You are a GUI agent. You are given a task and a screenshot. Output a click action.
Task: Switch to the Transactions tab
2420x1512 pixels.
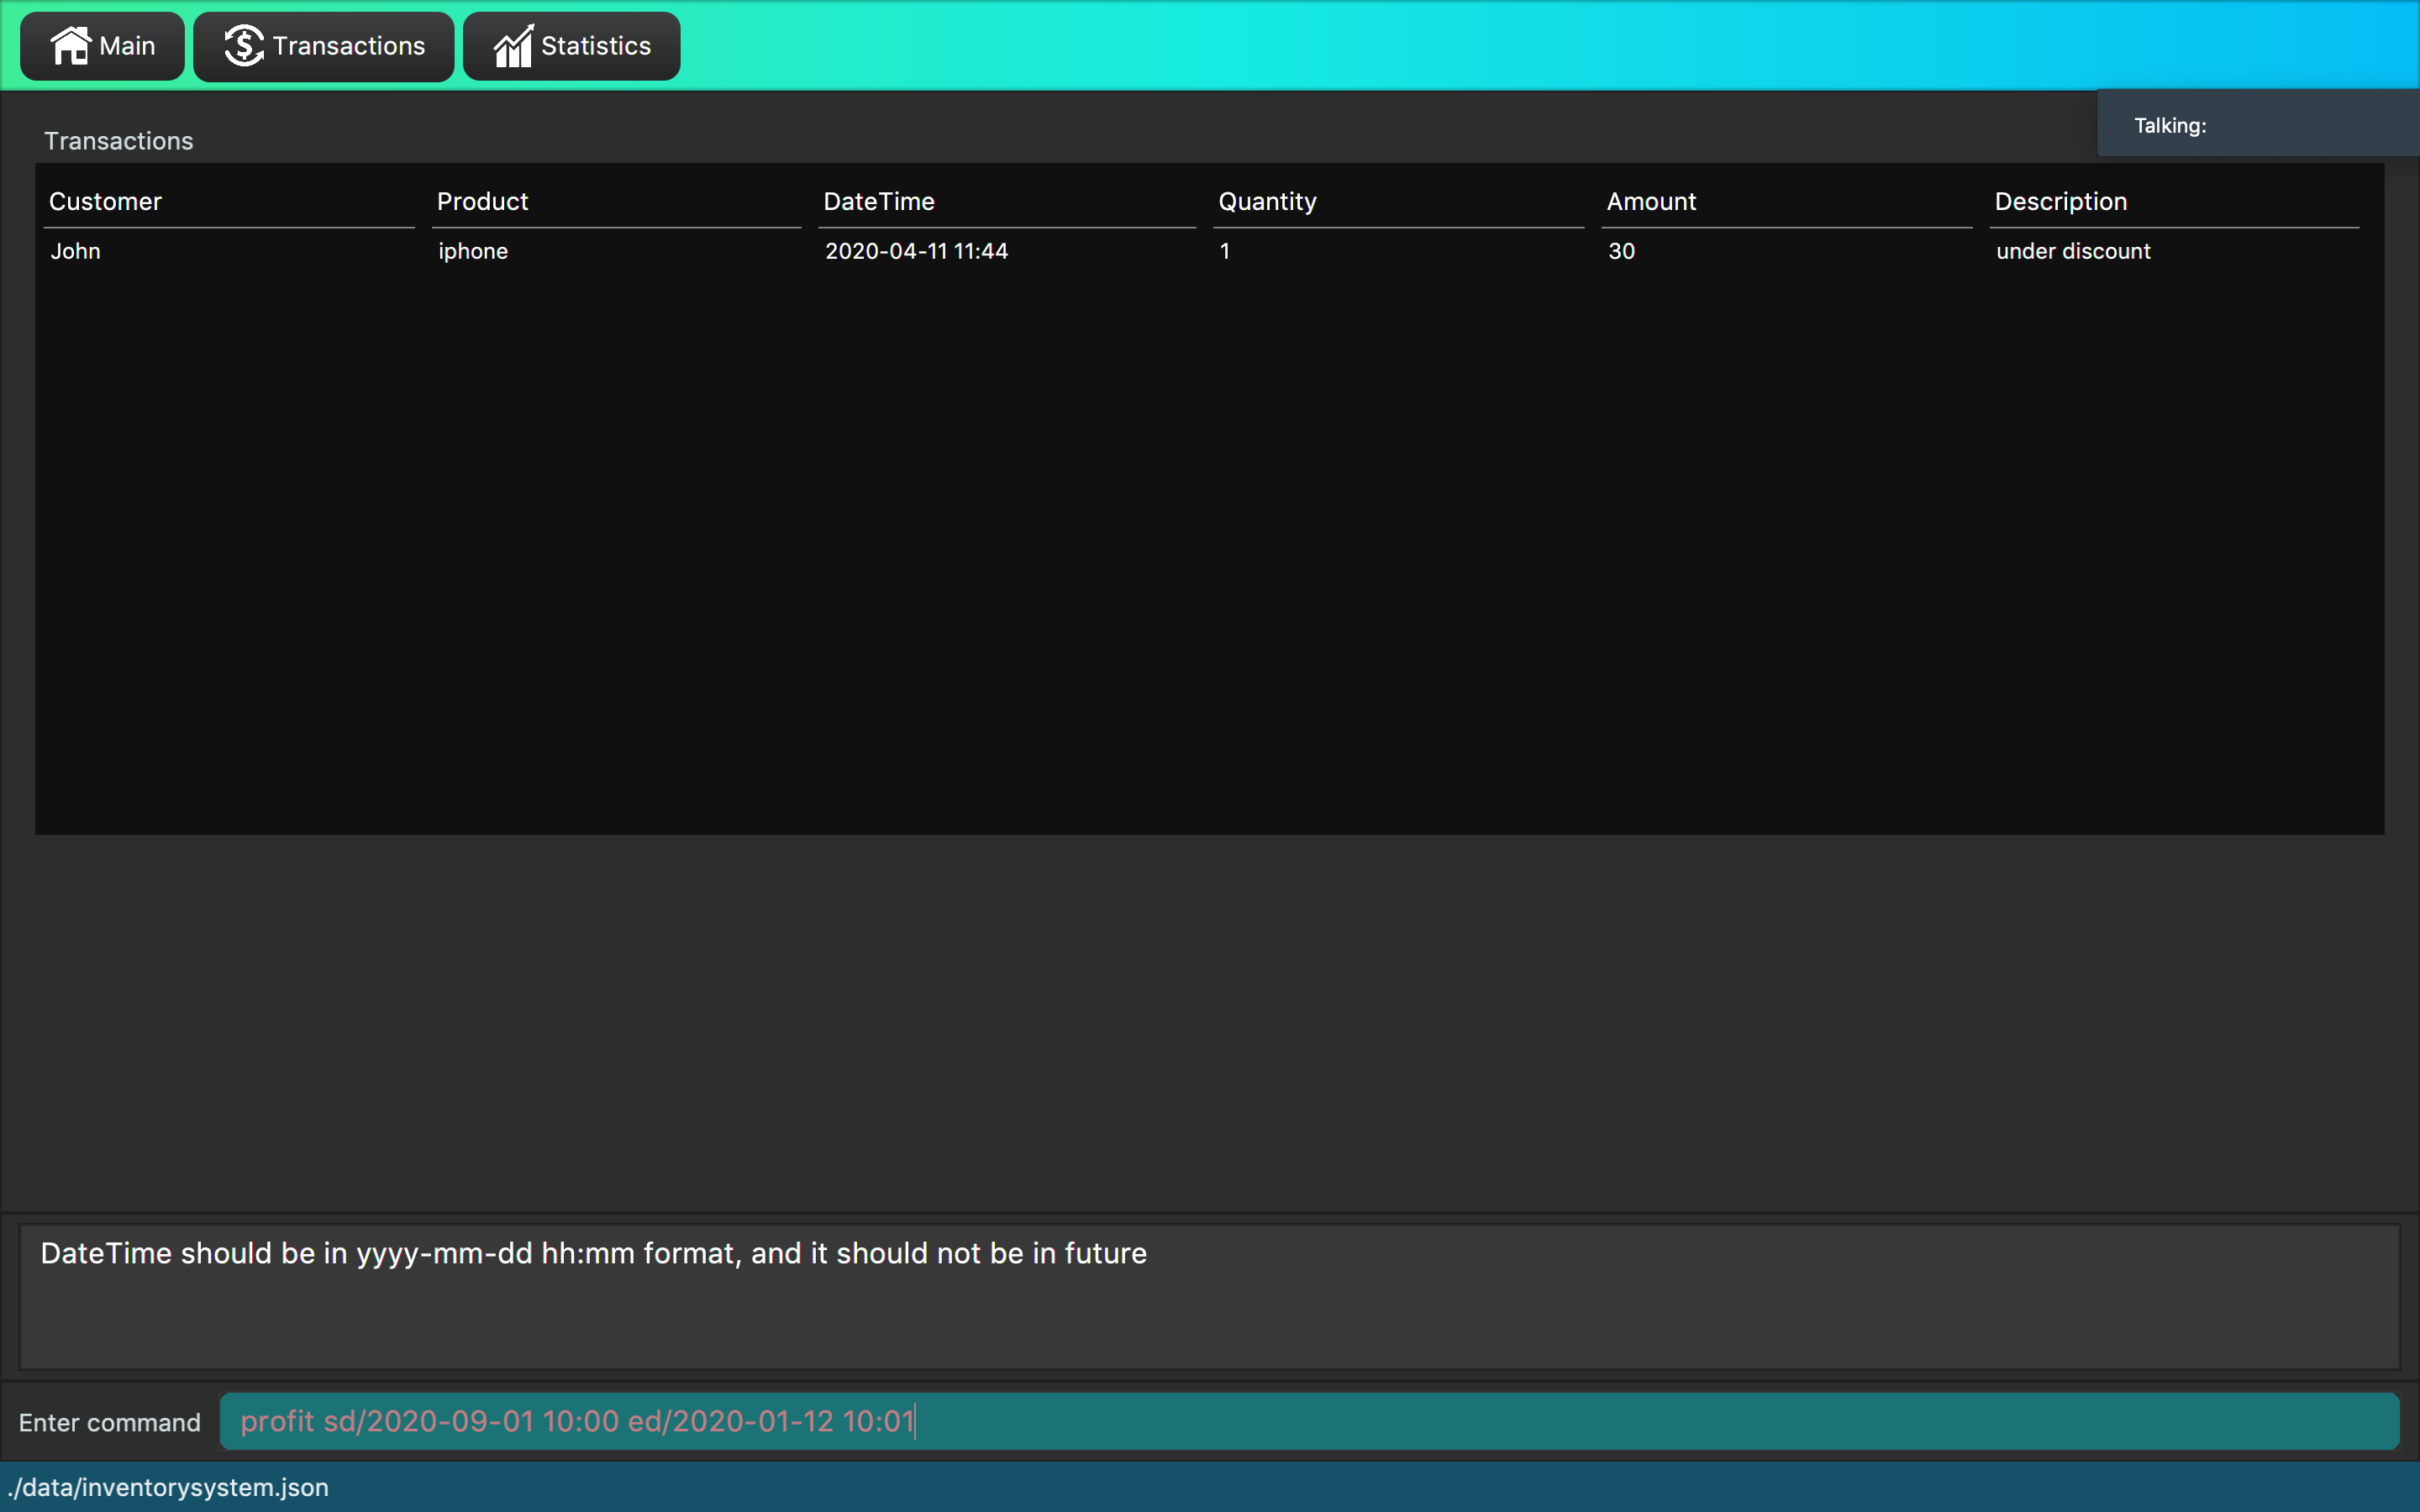[x=323, y=46]
